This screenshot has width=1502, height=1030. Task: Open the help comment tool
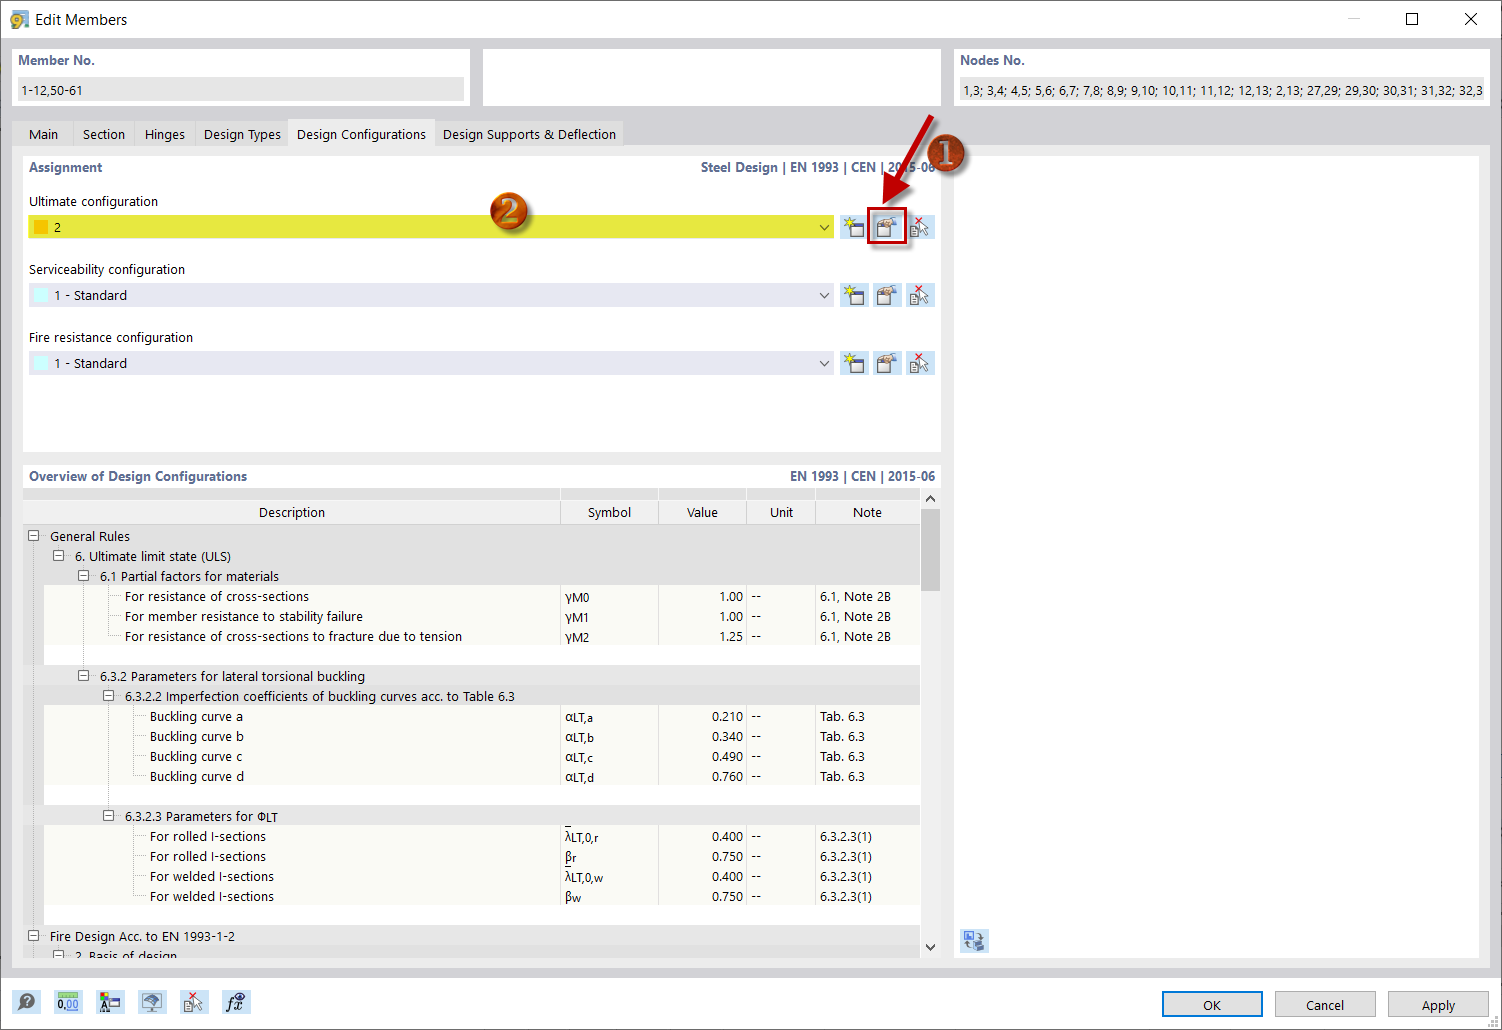coord(27,1001)
